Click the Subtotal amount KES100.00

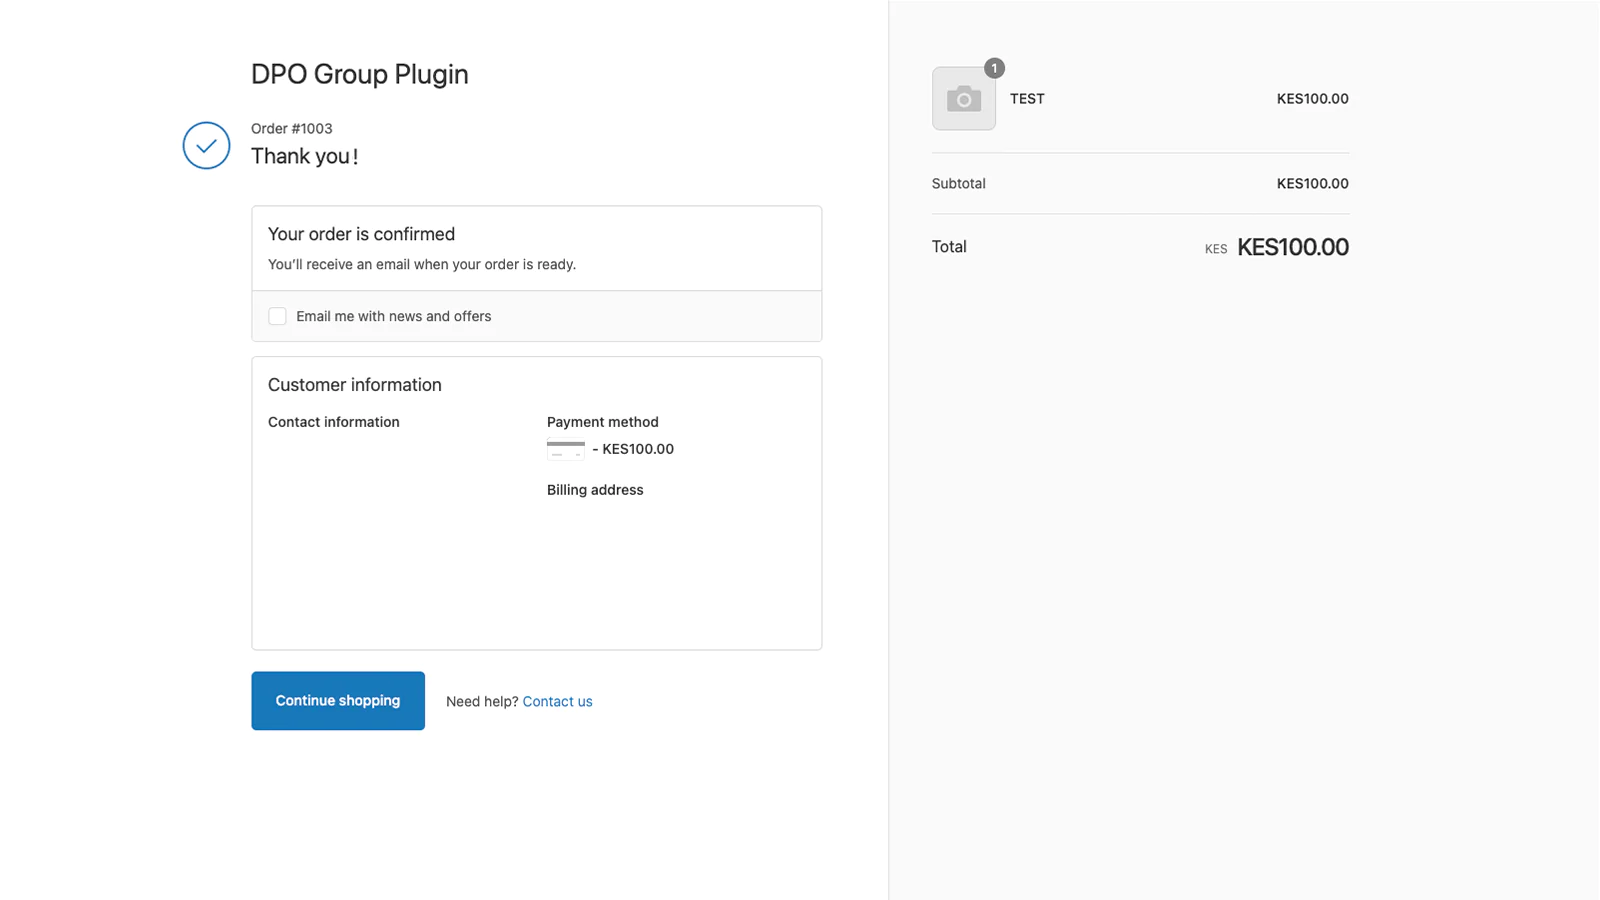1313,184
